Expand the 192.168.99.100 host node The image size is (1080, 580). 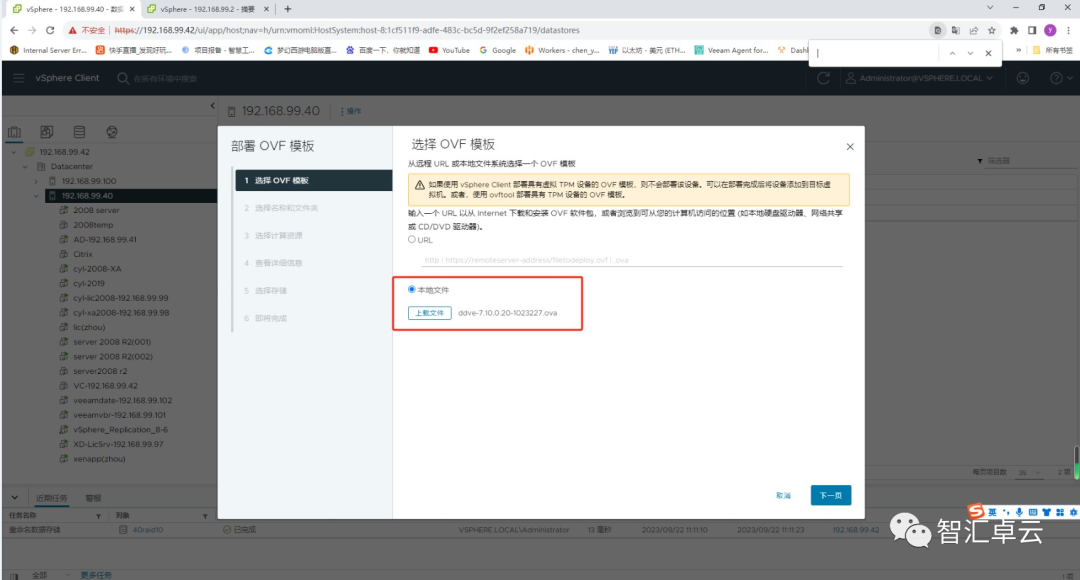37,181
